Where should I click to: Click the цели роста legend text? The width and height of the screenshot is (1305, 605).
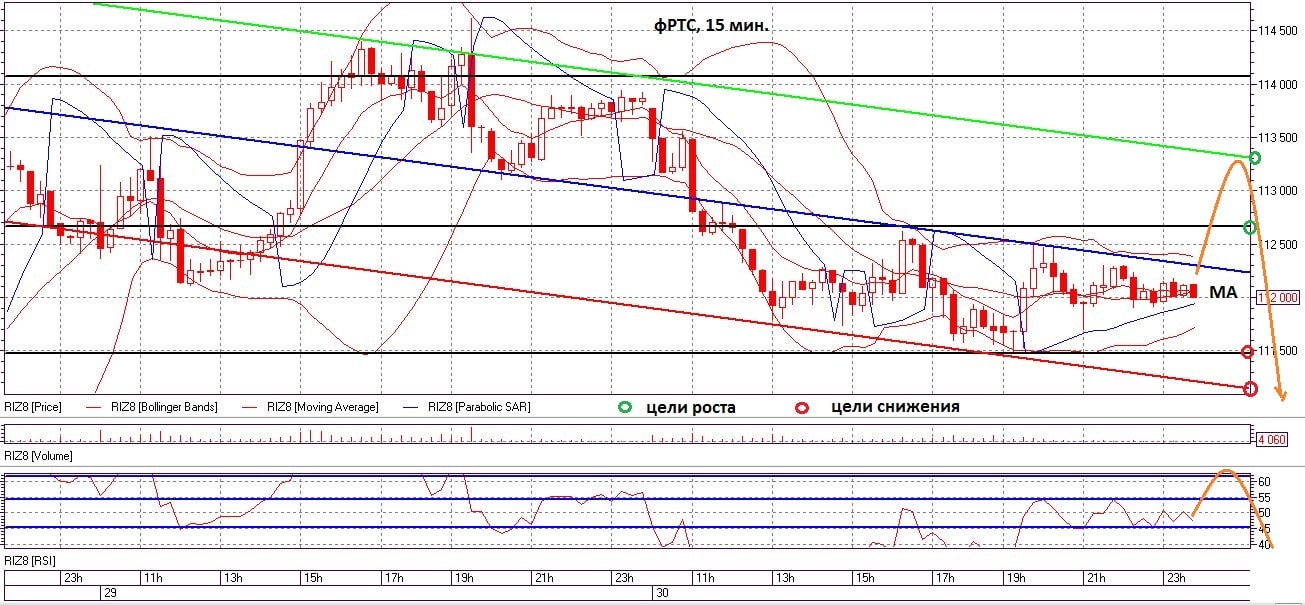tap(691, 407)
